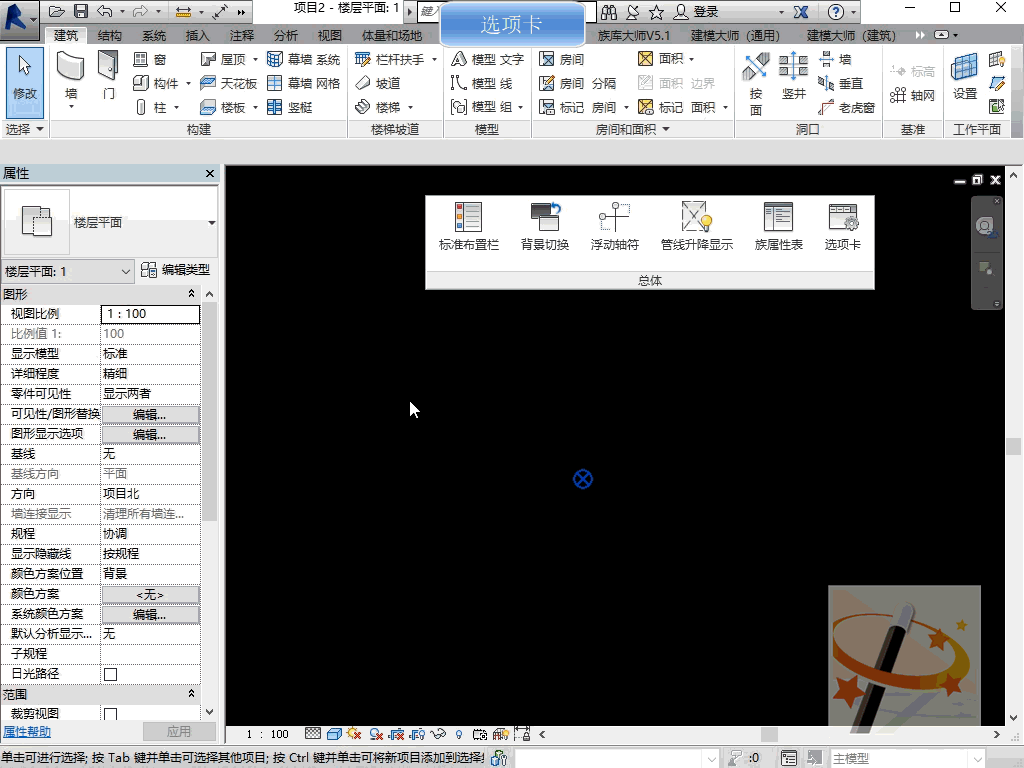Choose the 构件 component tool

click(x=155, y=83)
